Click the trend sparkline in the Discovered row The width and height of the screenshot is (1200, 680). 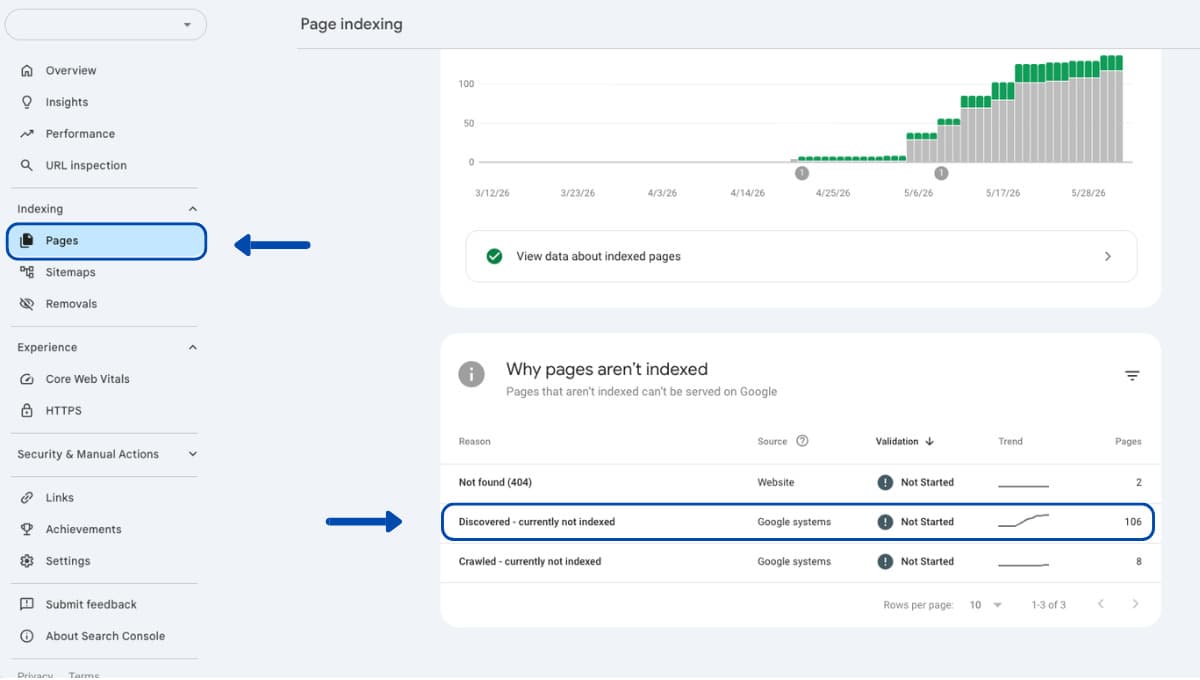(x=1024, y=521)
